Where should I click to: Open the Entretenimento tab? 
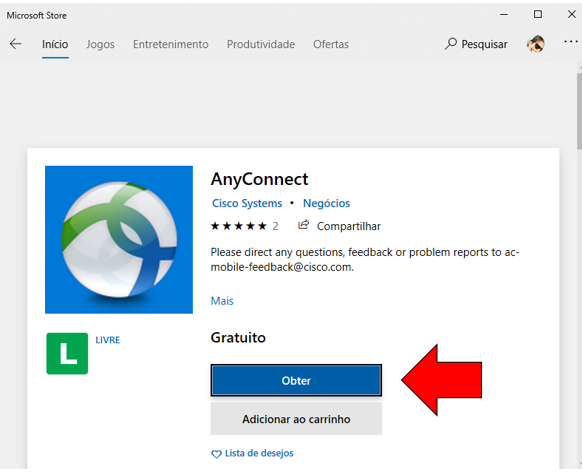tap(171, 44)
